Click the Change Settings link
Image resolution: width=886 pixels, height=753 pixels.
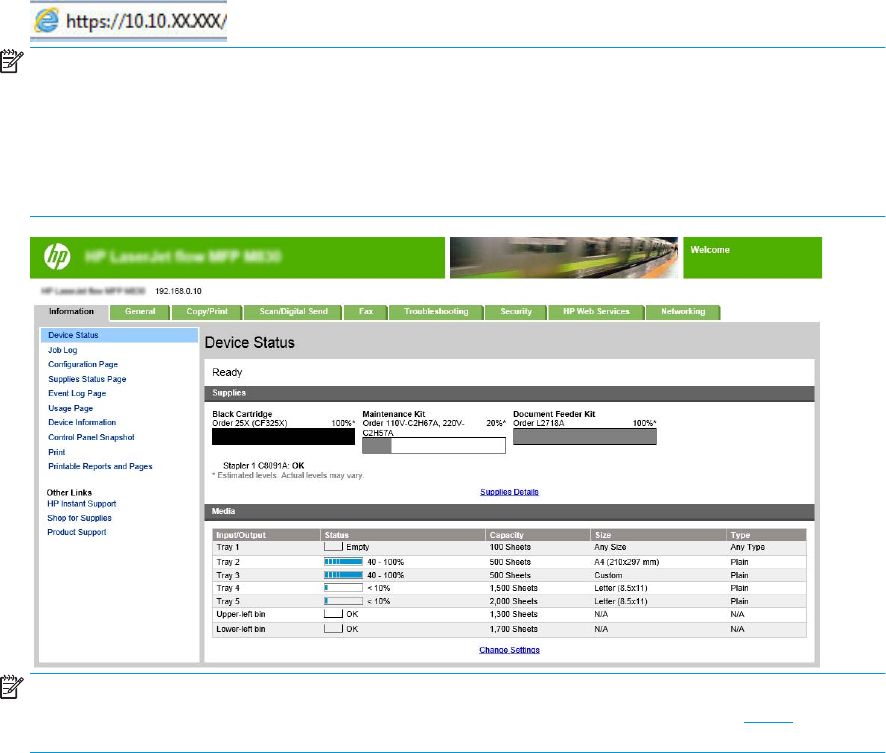pos(510,650)
